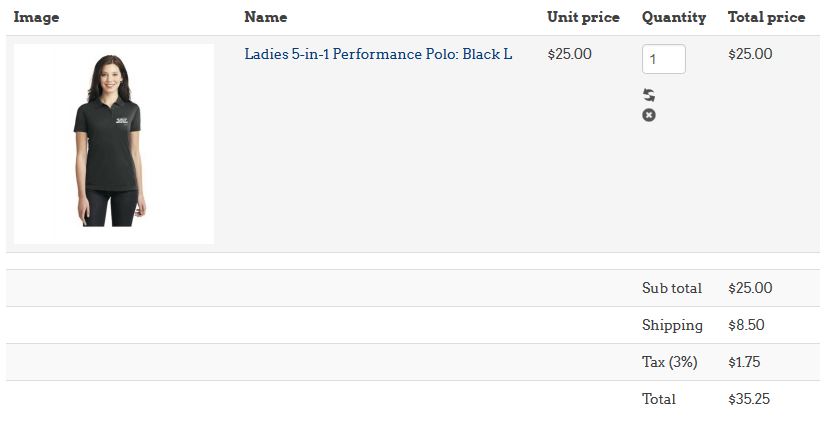Image resolution: width=832 pixels, height=423 pixels.
Task: Click the Tax (3%) label
Action: point(669,362)
